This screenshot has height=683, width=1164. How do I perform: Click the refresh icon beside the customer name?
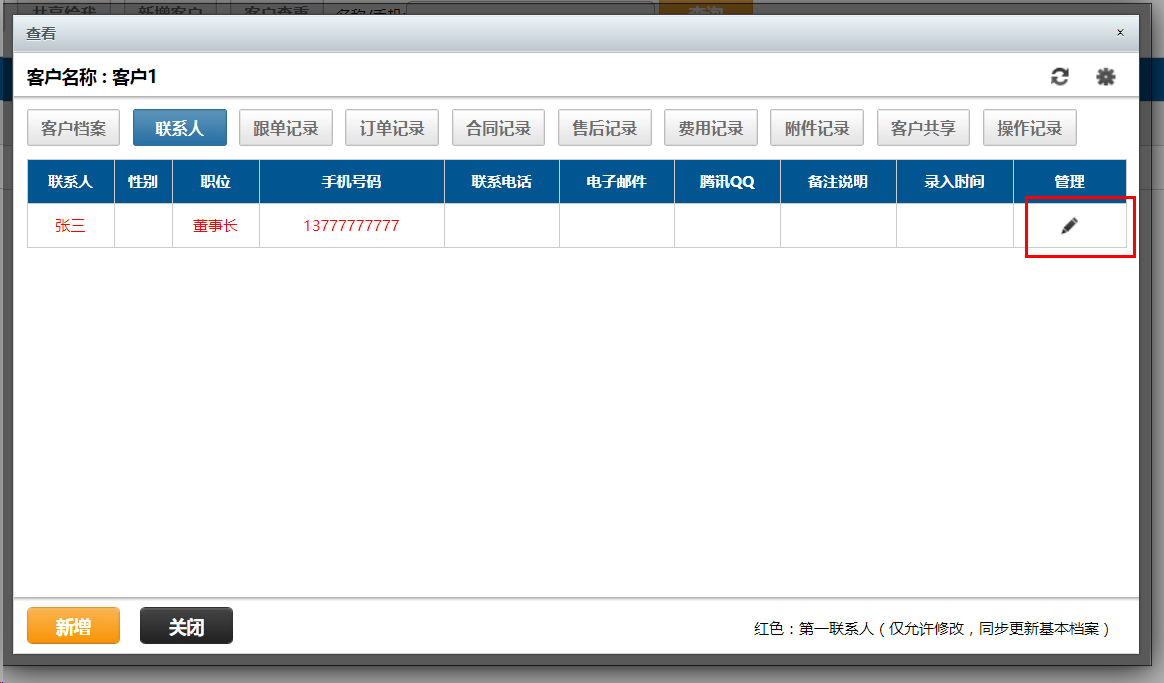[1059, 76]
